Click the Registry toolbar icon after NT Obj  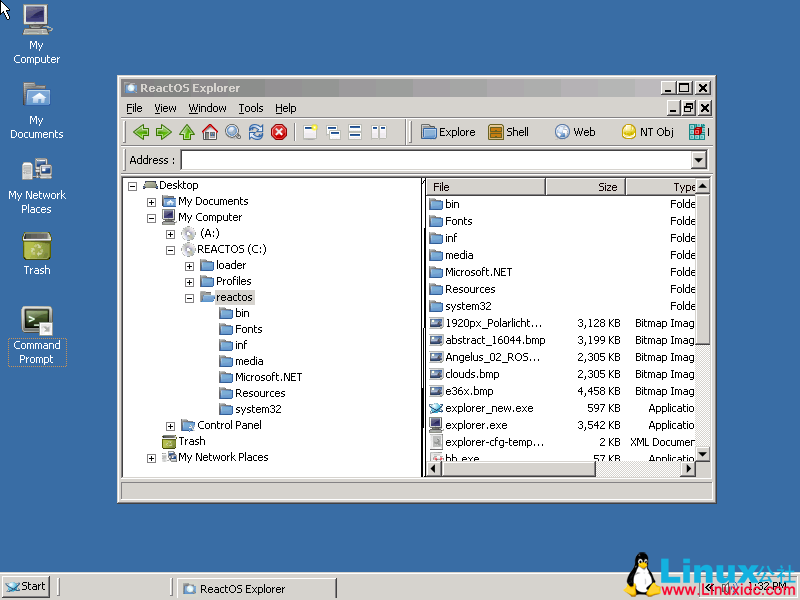(697, 132)
